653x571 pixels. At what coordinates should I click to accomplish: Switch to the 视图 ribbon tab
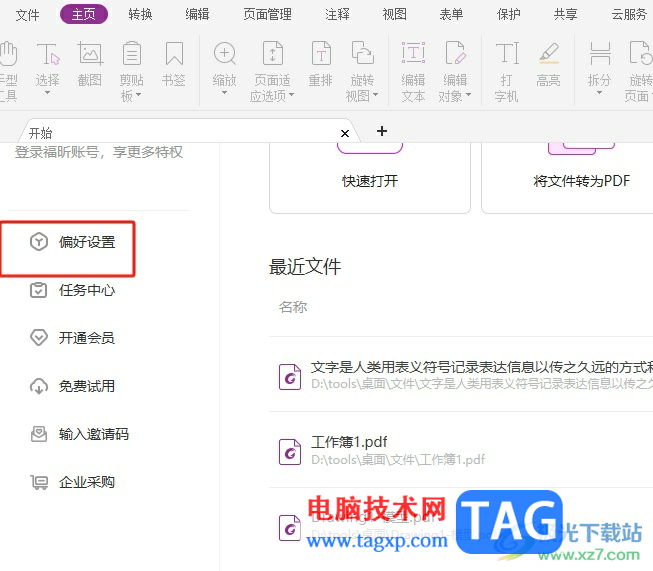coord(394,15)
